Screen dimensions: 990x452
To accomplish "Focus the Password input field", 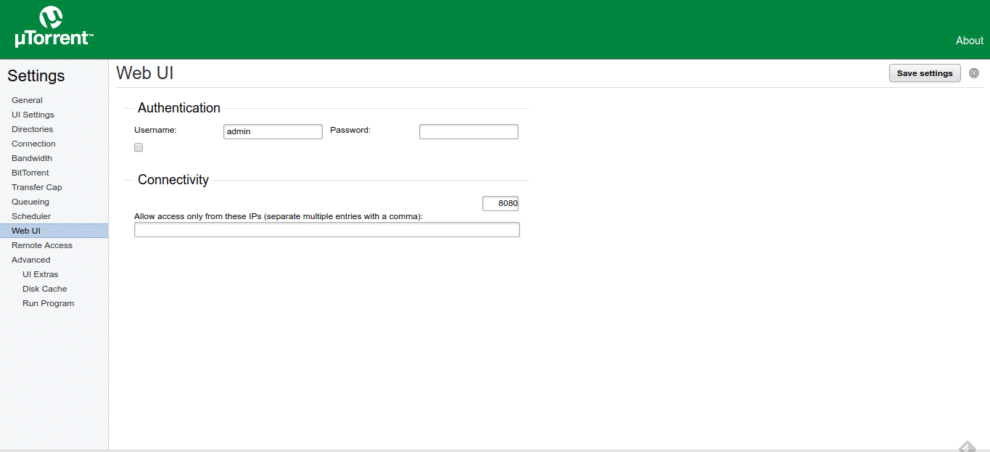I will [x=468, y=131].
